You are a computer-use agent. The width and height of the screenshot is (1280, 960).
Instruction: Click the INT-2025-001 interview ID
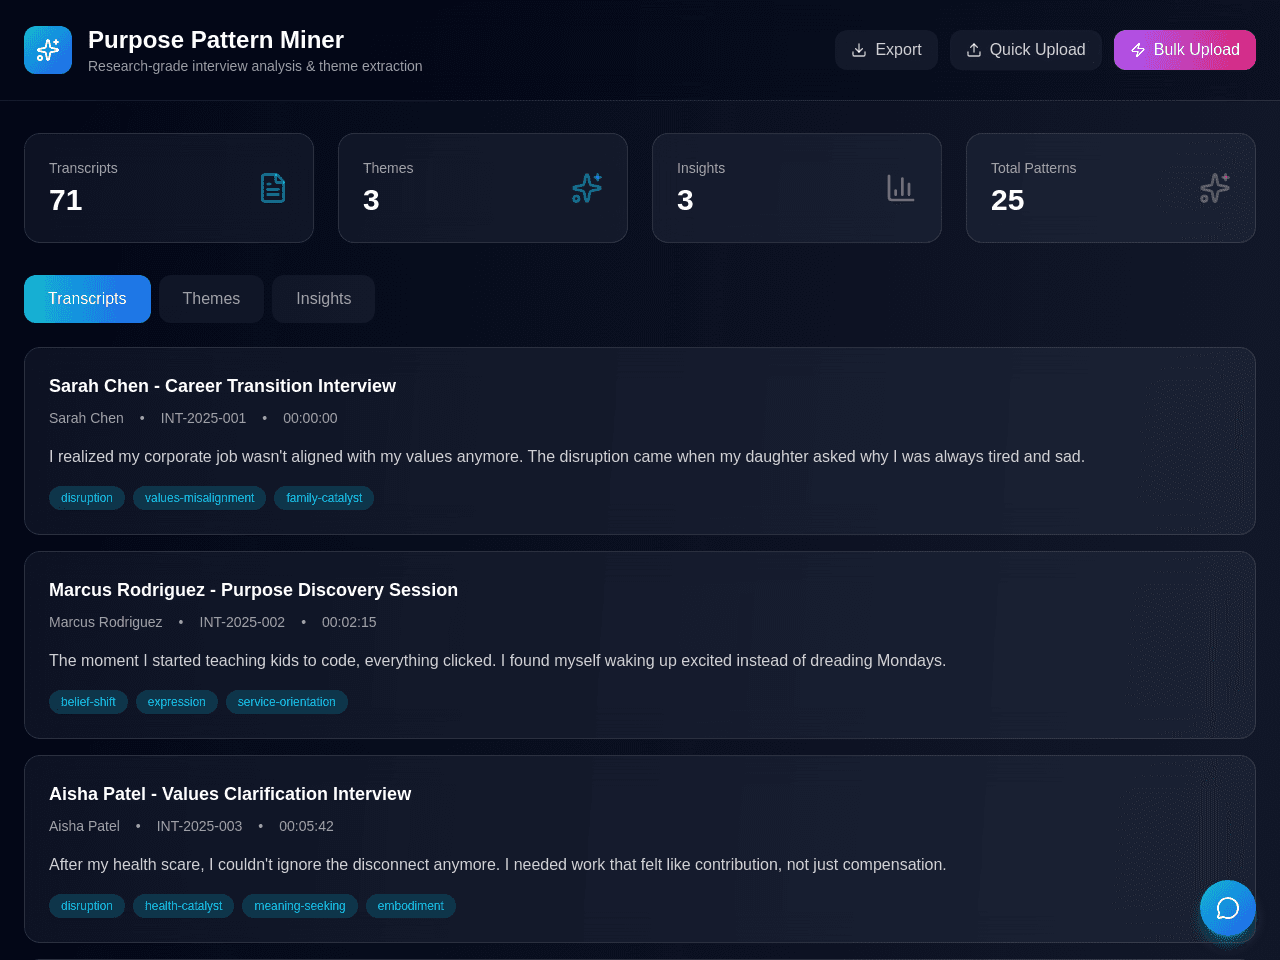pos(203,418)
